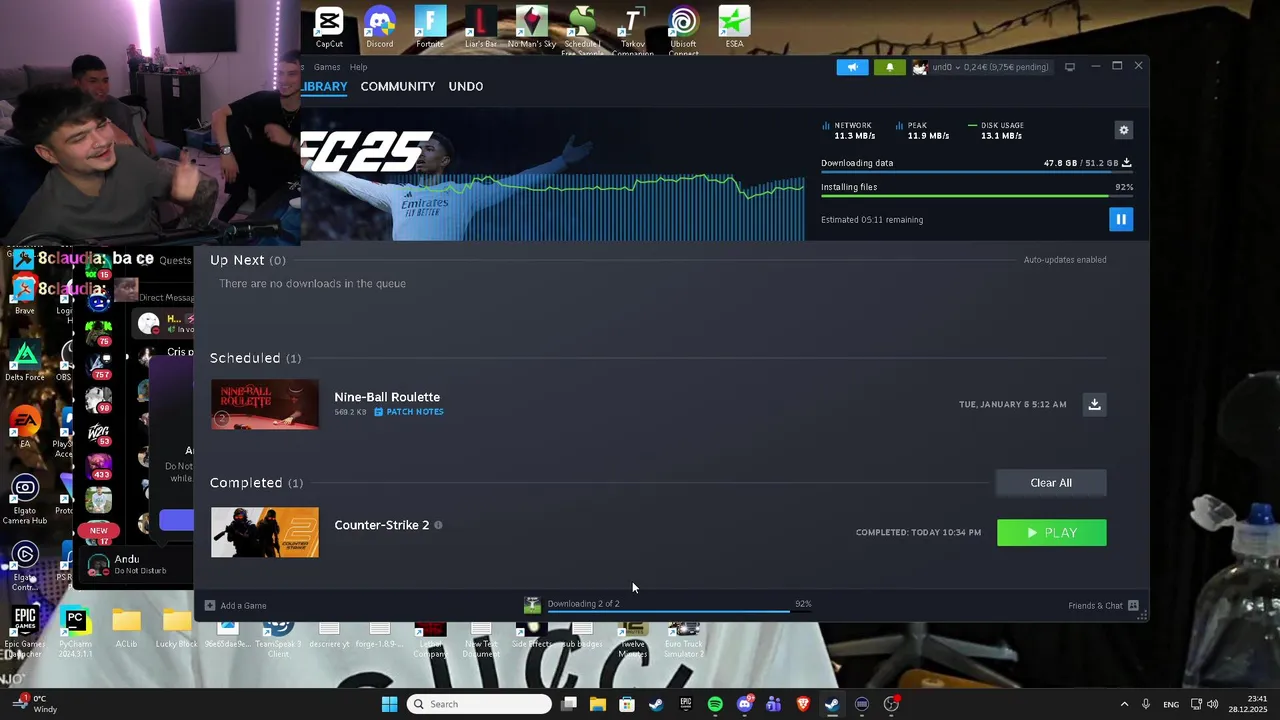
Task: Clear All completed downloads
Action: [x=1051, y=483]
